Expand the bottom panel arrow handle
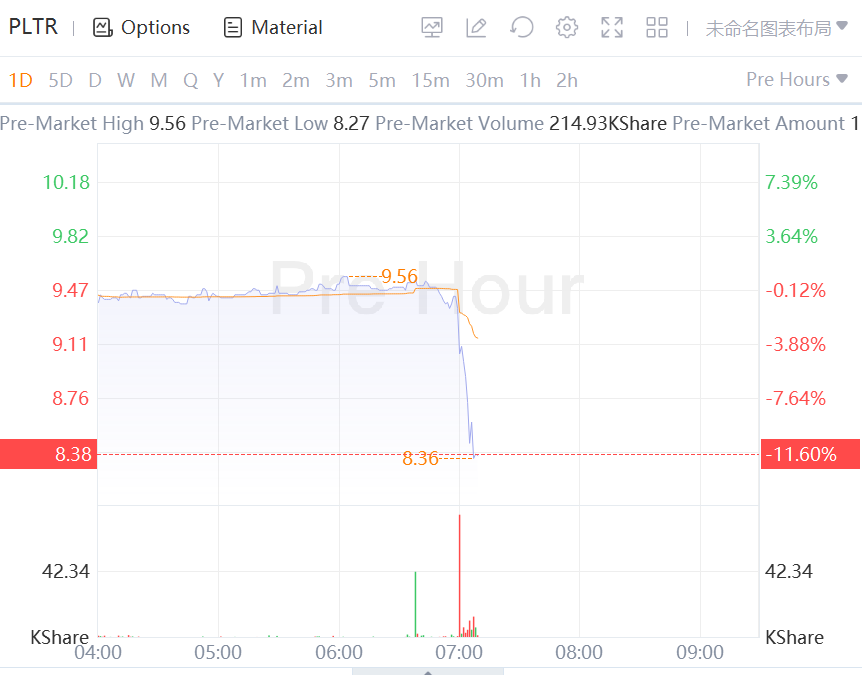The height and width of the screenshot is (675, 862). coord(429,671)
